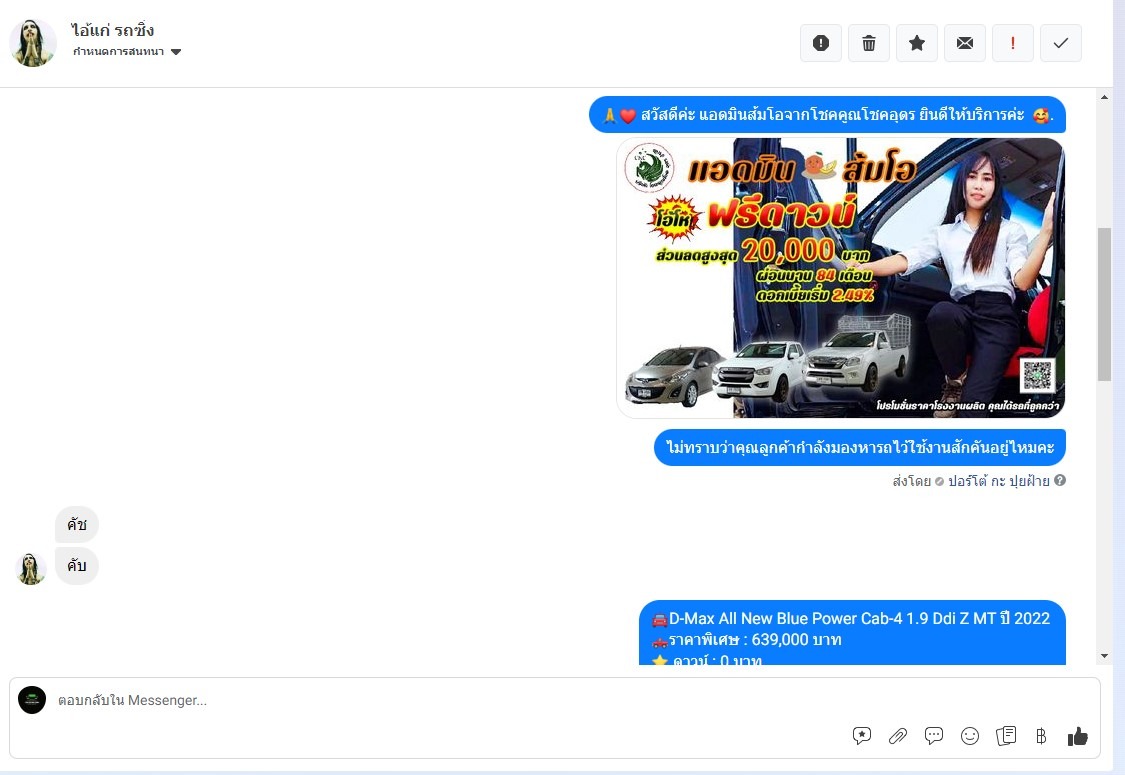Open the emoji picker
1125x775 pixels.
969,736
